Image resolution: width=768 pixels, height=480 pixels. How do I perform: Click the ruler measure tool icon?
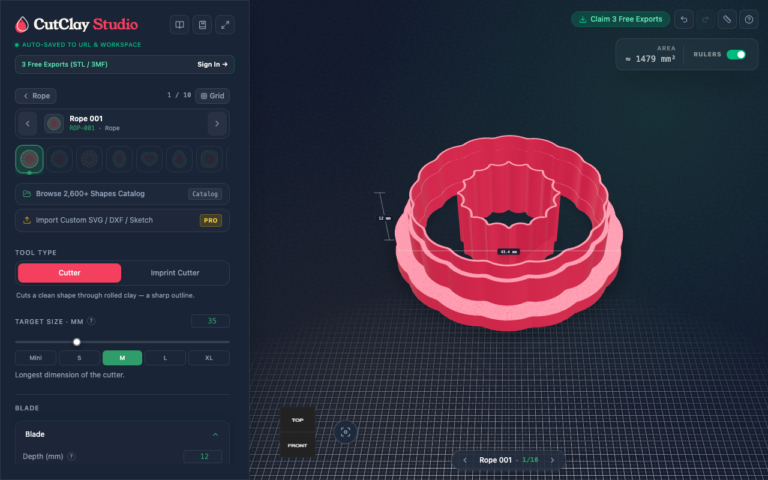(727, 20)
